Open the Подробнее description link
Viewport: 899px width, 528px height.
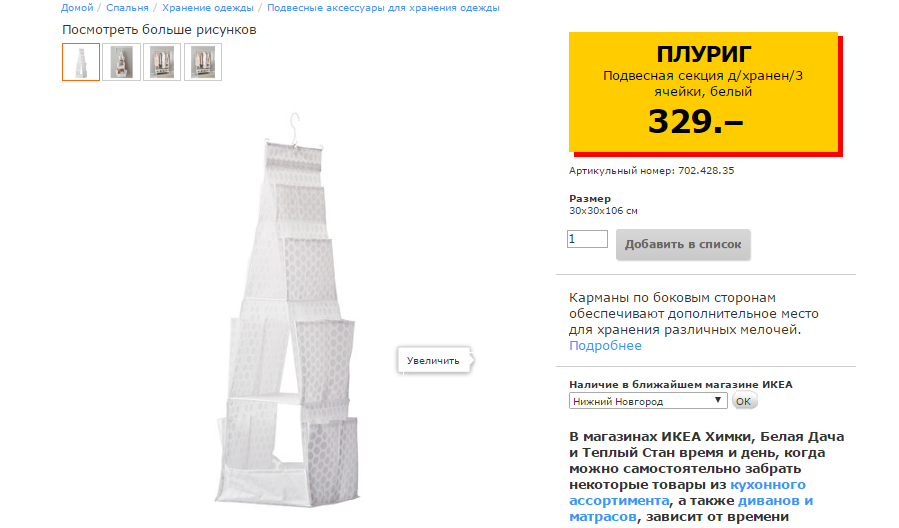point(605,346)
